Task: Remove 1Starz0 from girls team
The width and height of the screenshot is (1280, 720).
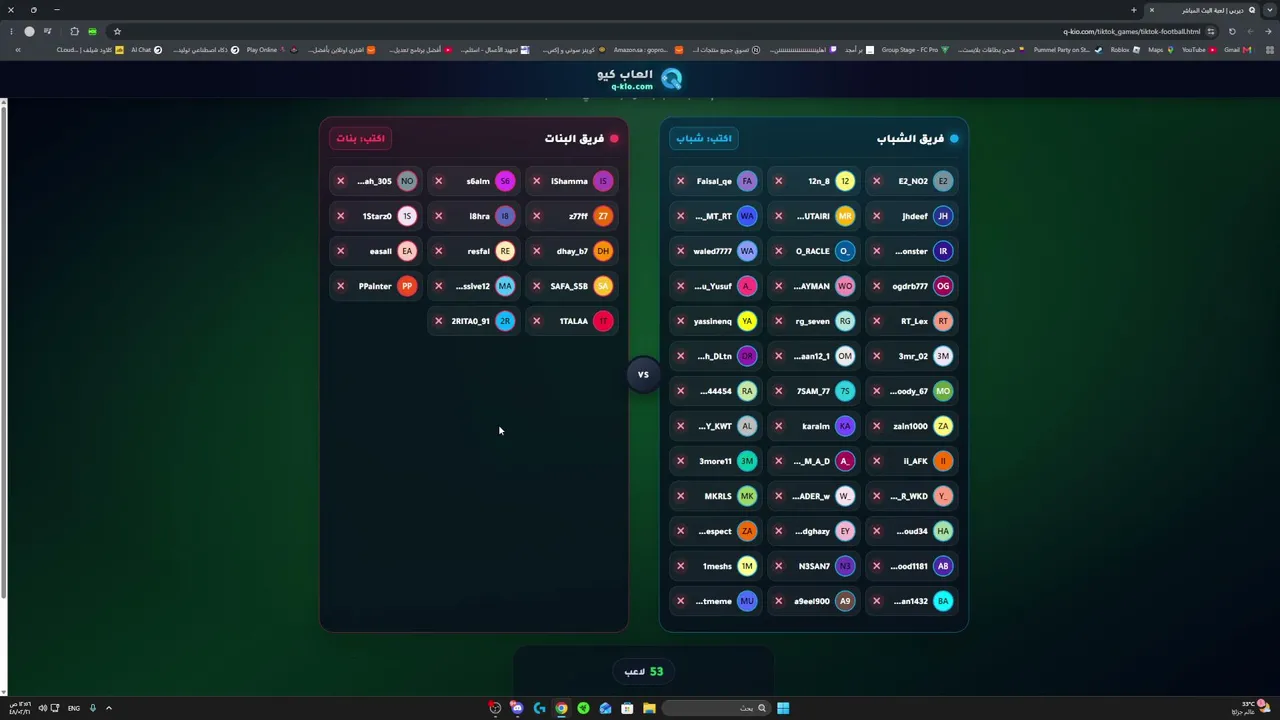Action: pyautogui.click(x=340, y=216)
